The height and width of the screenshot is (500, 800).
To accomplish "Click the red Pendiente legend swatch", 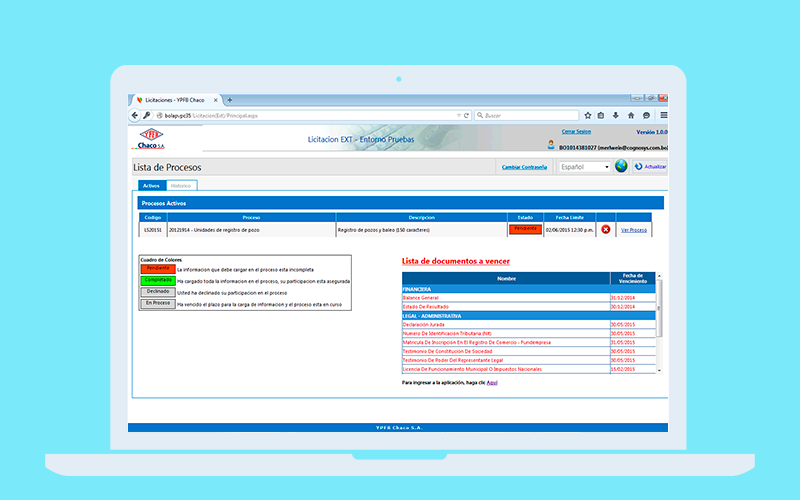I will pyautogui.click(x=158, y=269).
